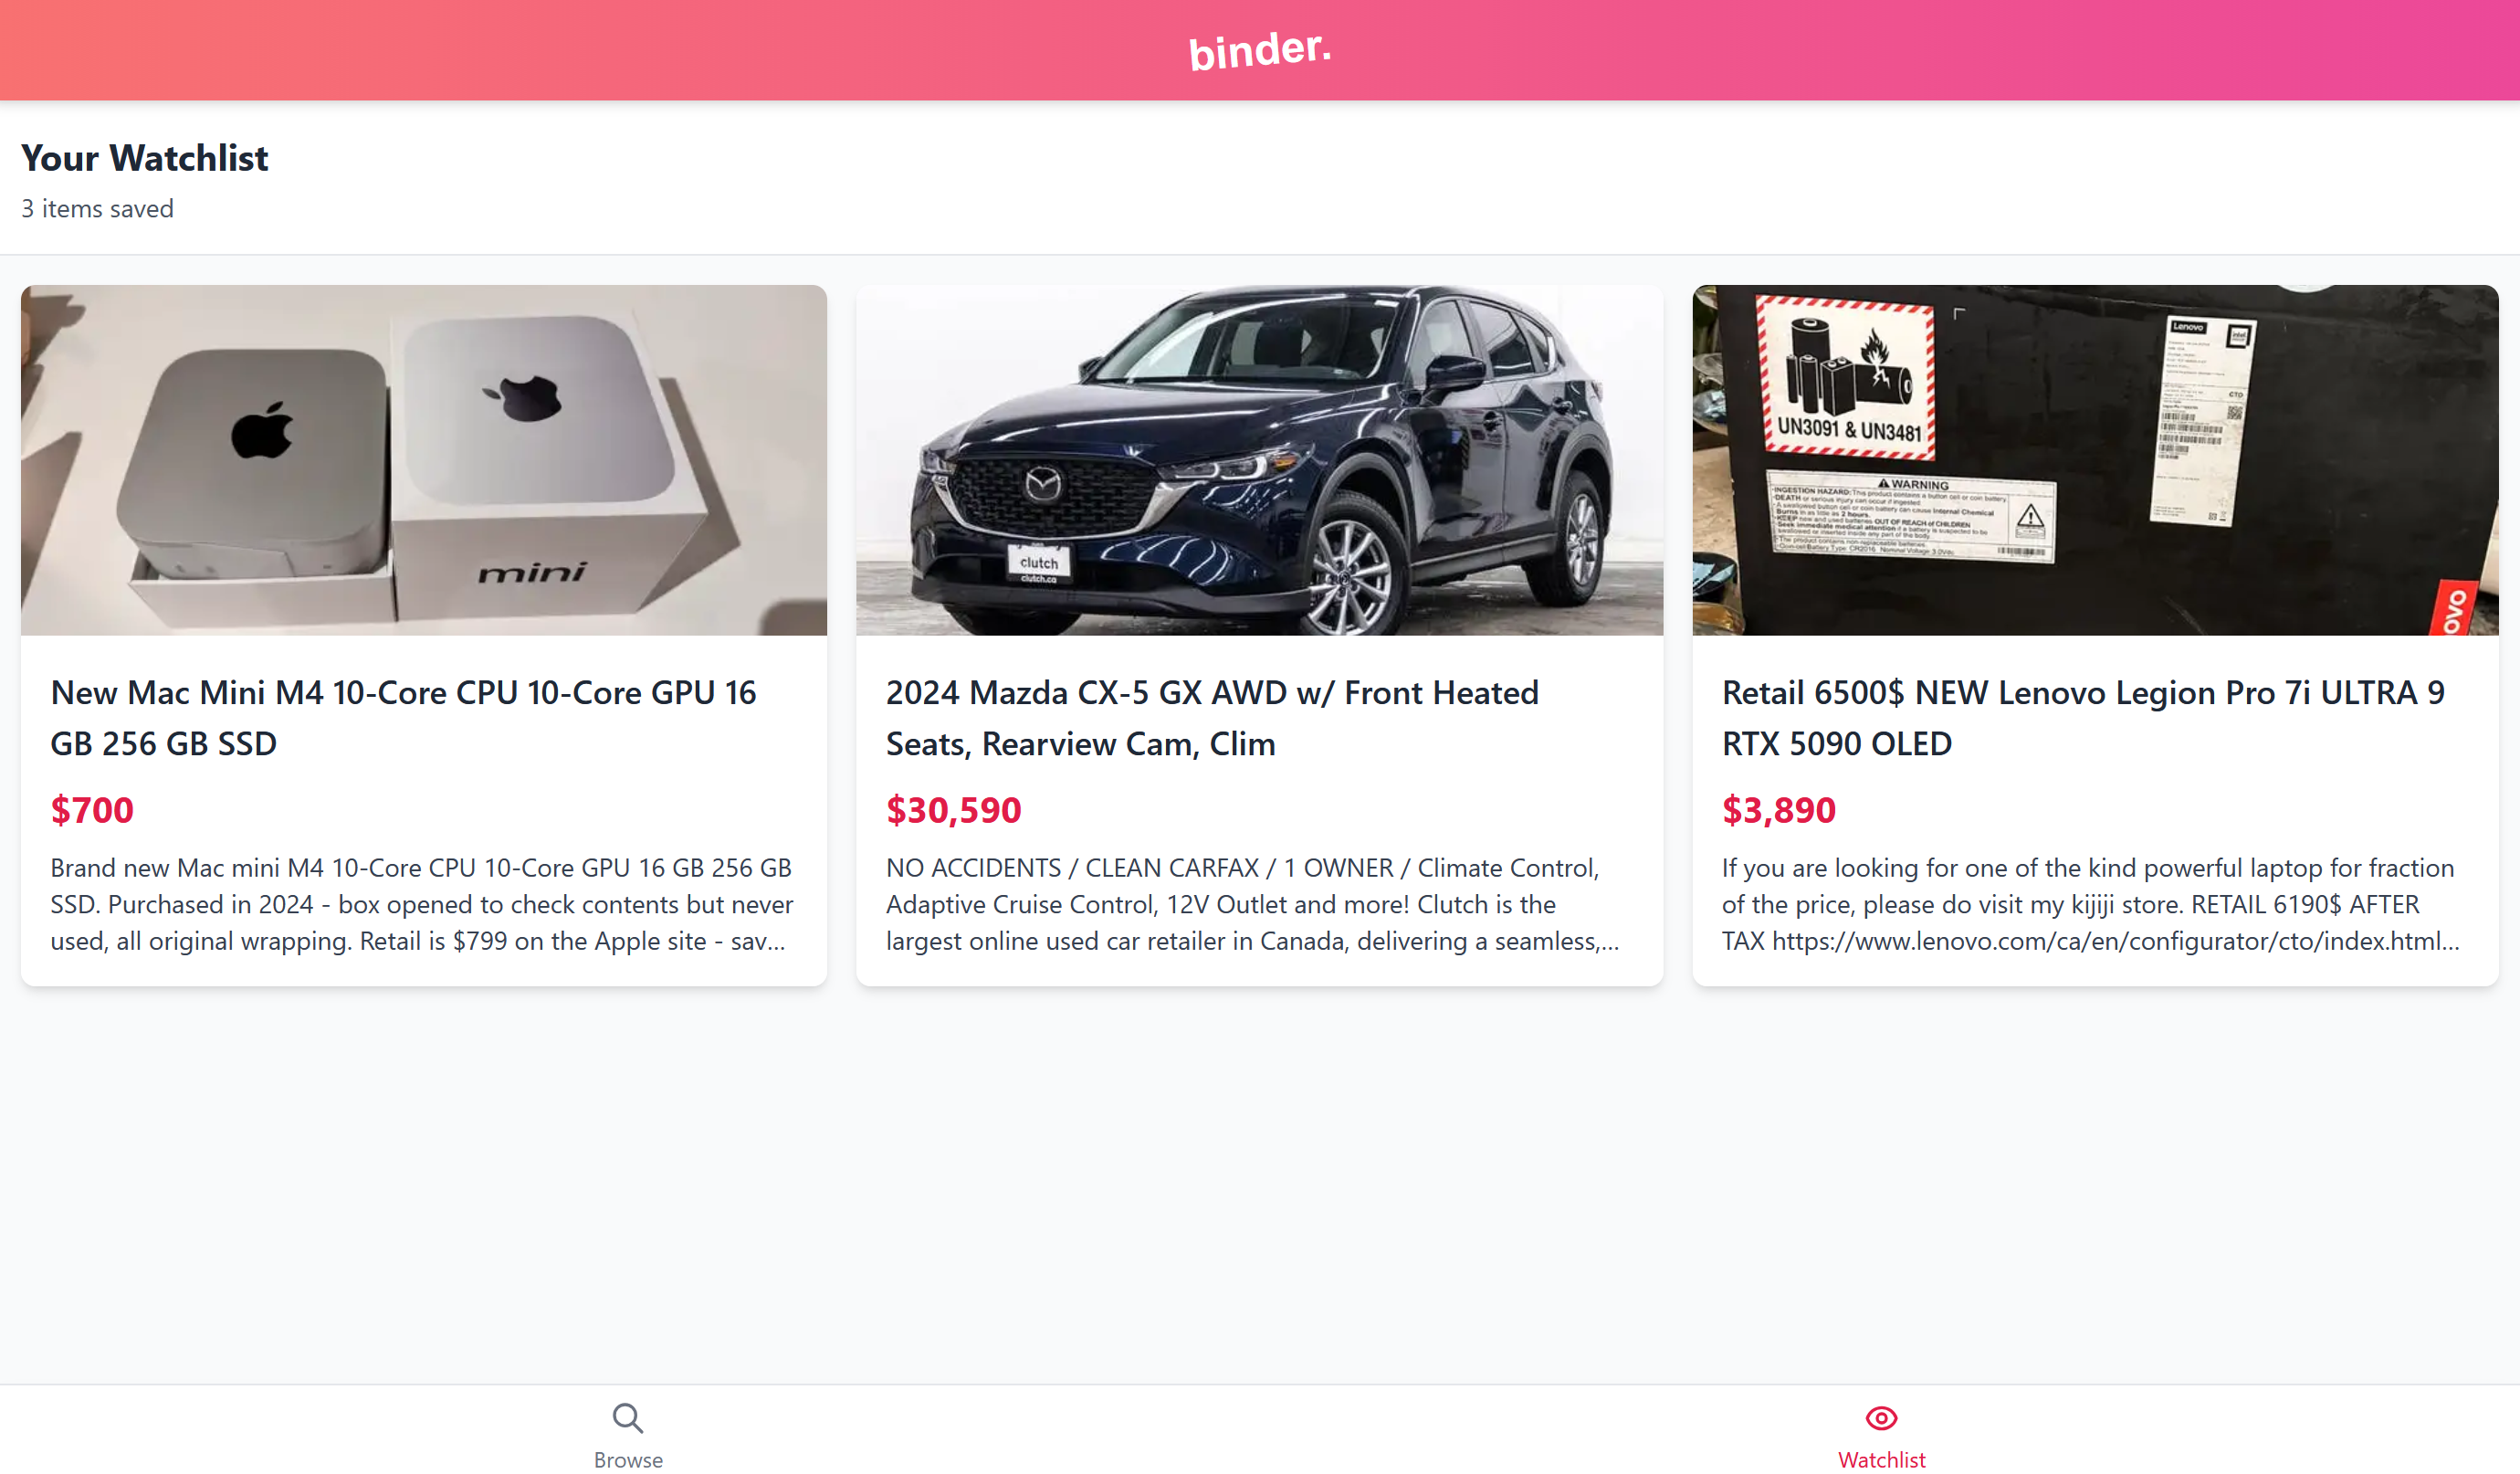This screenshot has height=1474, width=2520.
Task: Click the Lenovo kijiji store description text
Action: click(2090, 904)
